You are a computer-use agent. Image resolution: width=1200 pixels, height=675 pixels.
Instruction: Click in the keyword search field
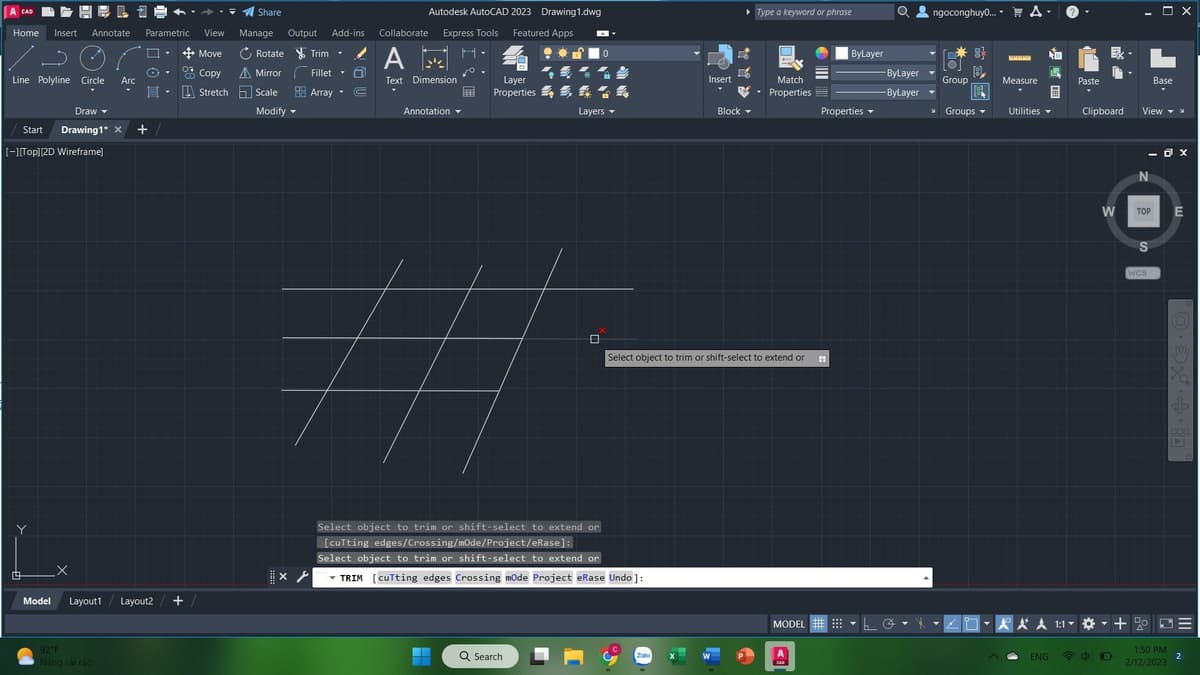[824, 12]
